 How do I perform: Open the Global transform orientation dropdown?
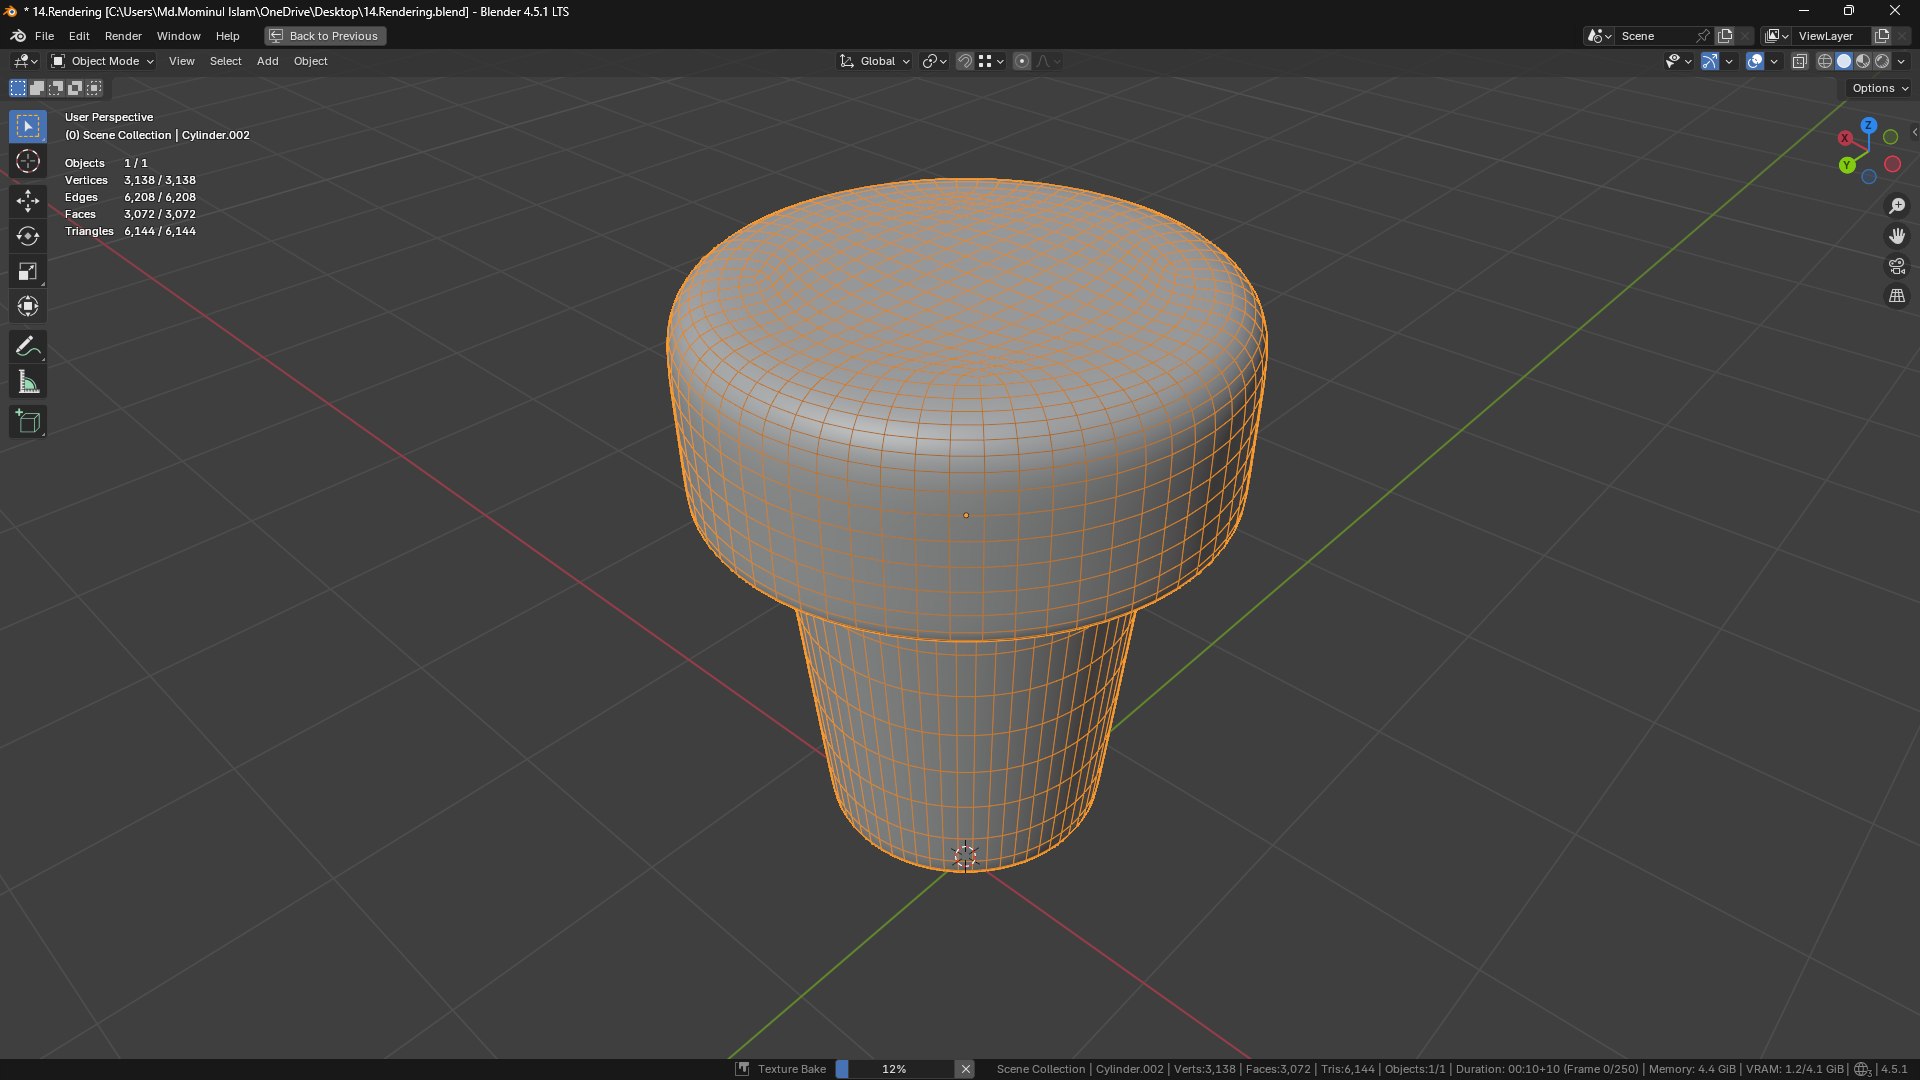(875, 61)
